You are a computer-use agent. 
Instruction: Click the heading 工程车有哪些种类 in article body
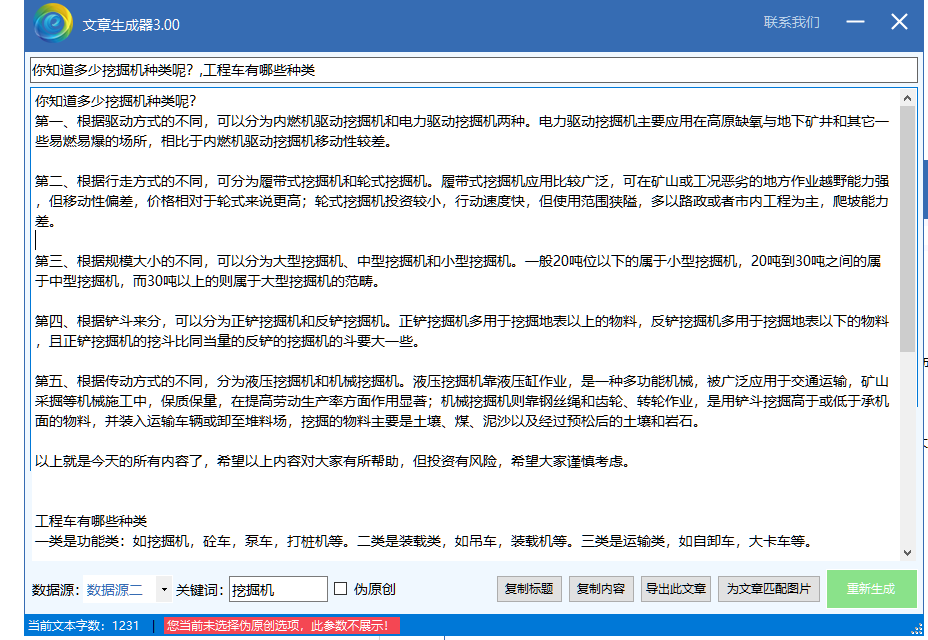[91, 521]
